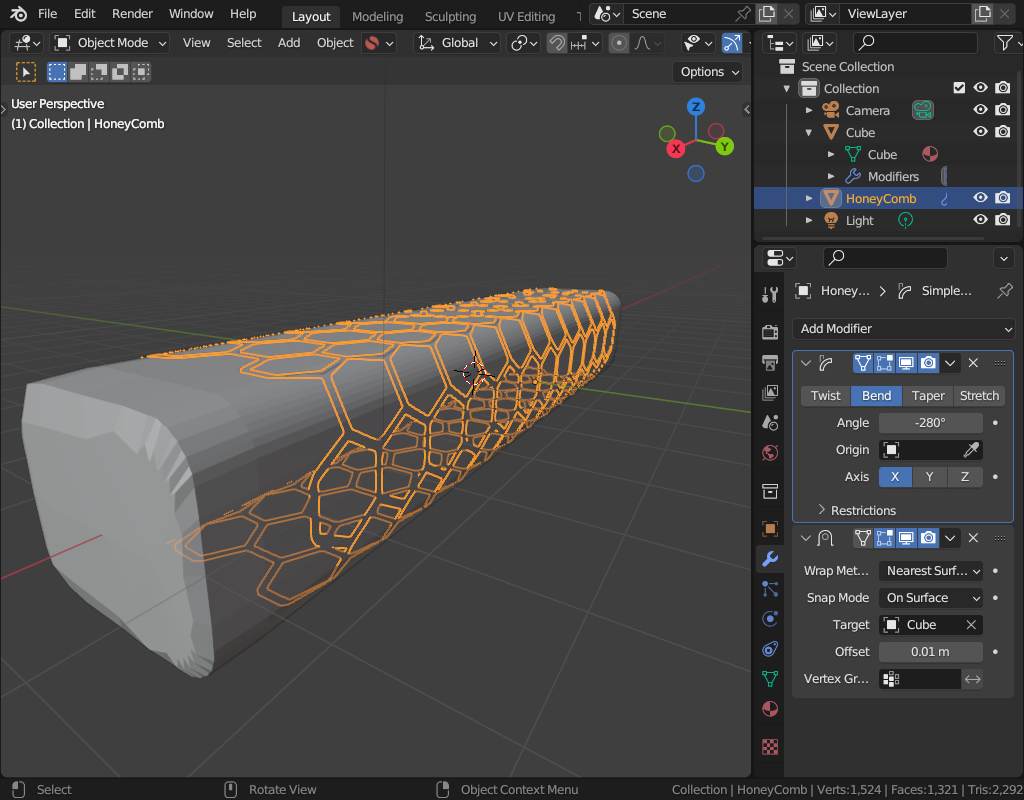Collapse the SimpleDeform modifier panel

tap(806, 363)
